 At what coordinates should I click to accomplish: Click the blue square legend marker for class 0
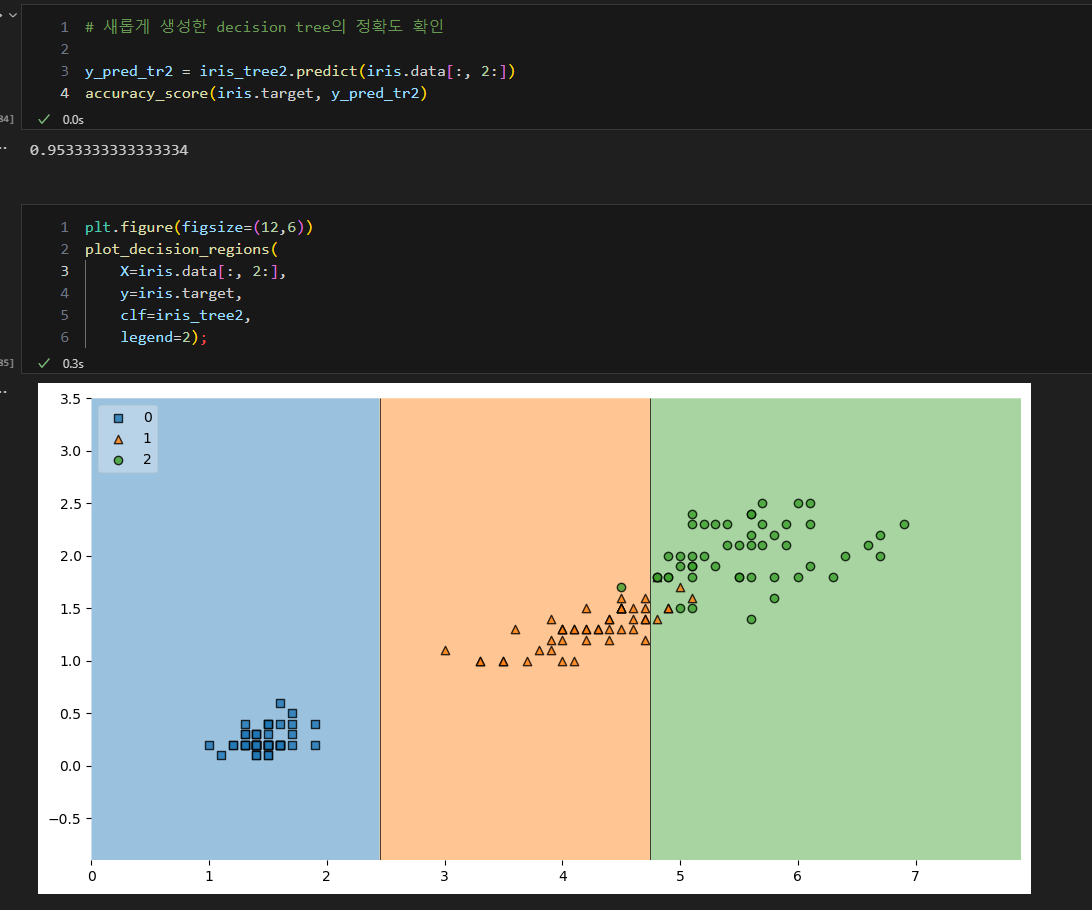point(118,418)
